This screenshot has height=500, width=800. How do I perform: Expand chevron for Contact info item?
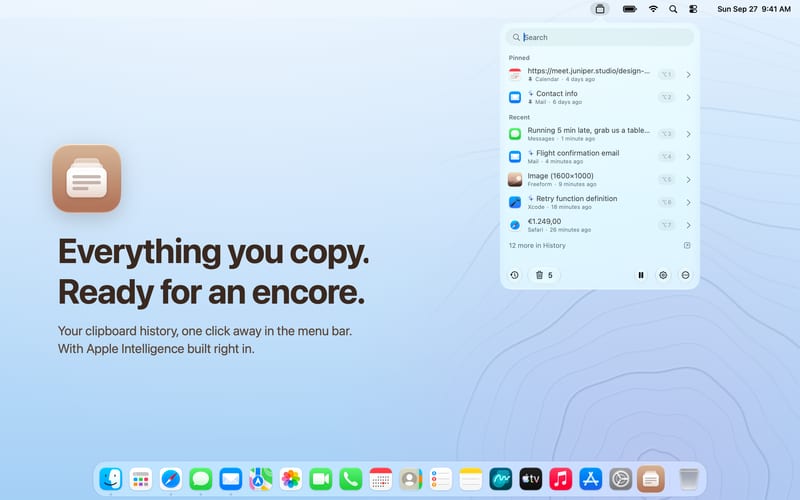688,97
